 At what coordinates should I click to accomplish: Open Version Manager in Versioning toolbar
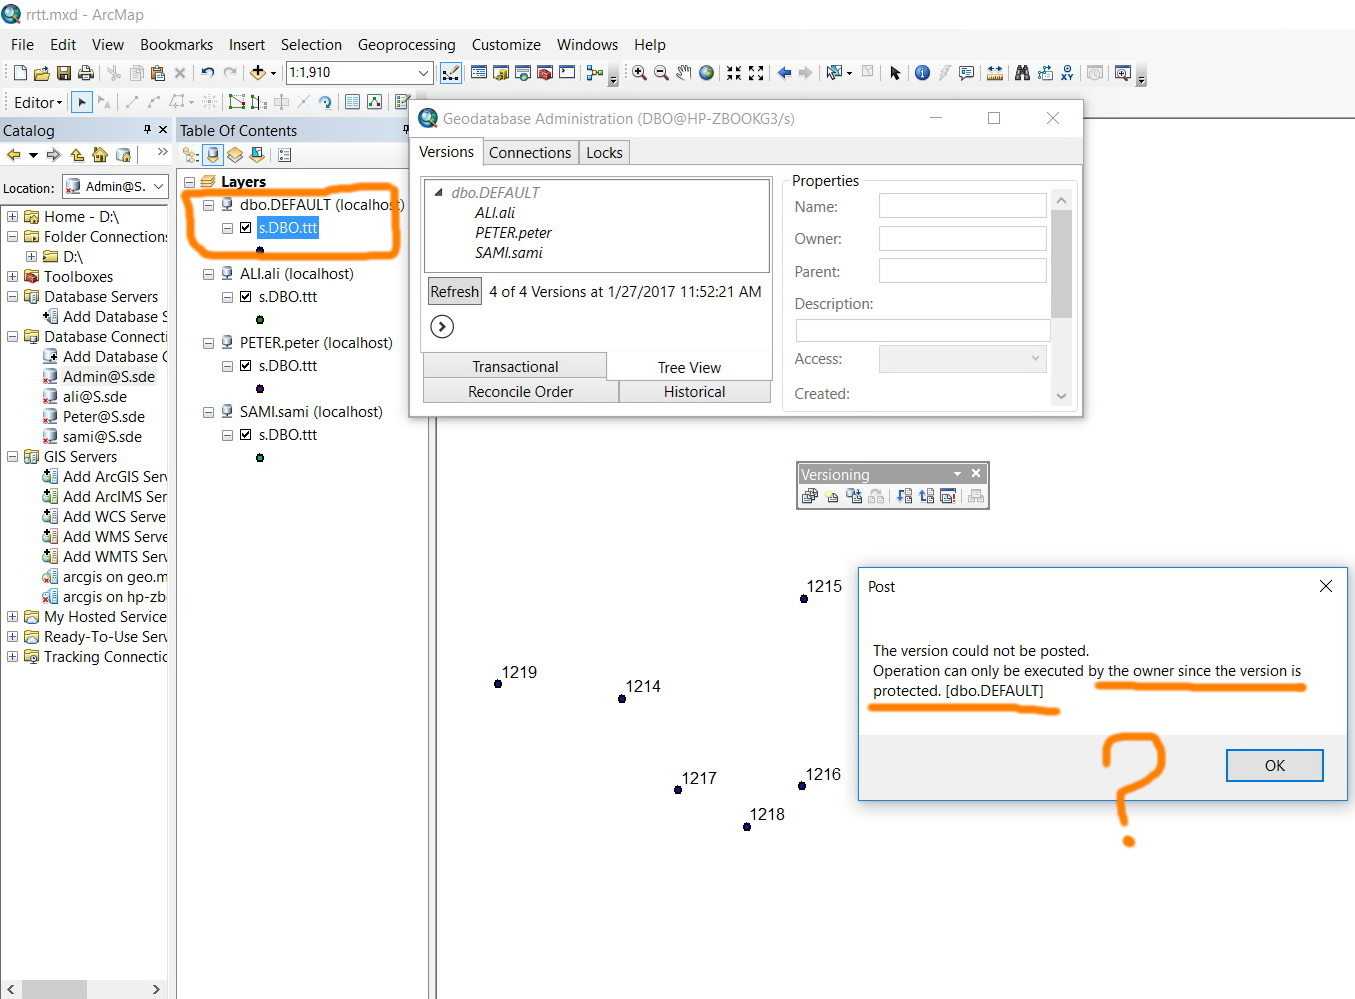pyautogui.click(x=810, y=496)
